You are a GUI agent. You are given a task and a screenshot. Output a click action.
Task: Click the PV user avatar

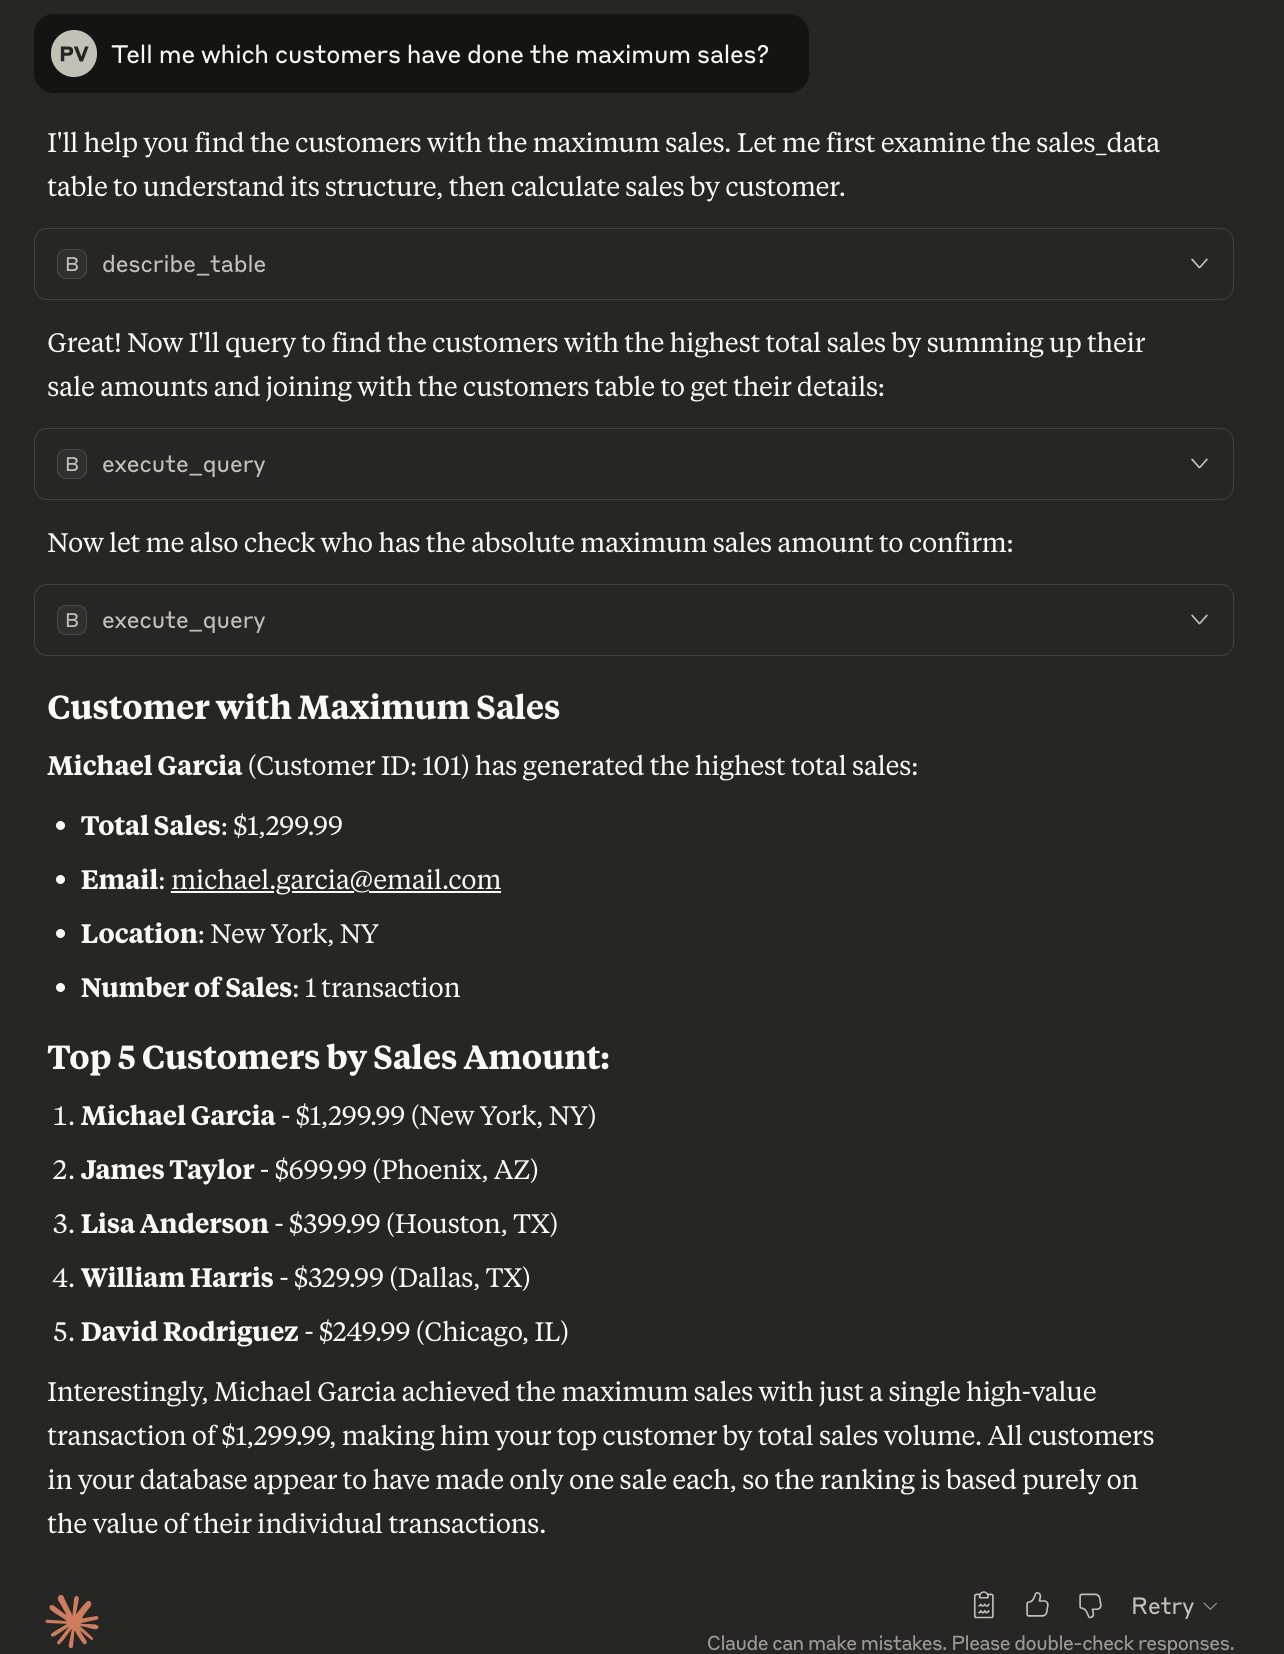74,54
